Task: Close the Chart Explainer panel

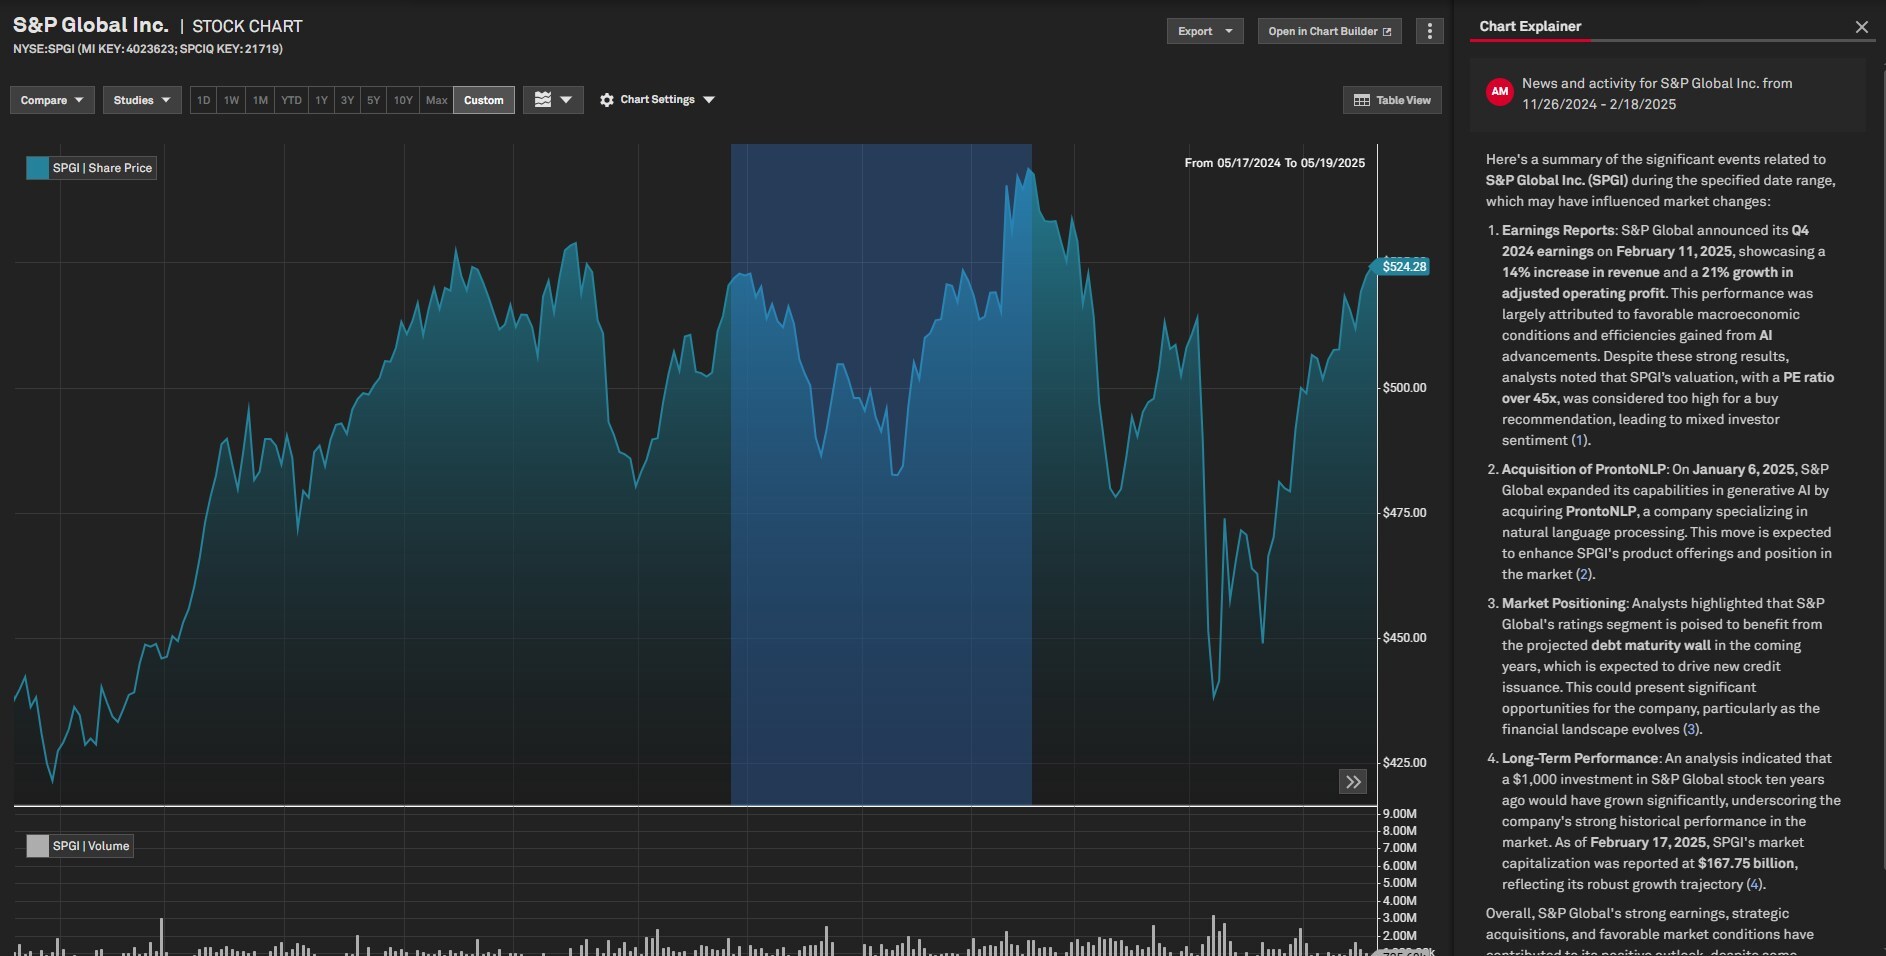Action: (1861, 27)
